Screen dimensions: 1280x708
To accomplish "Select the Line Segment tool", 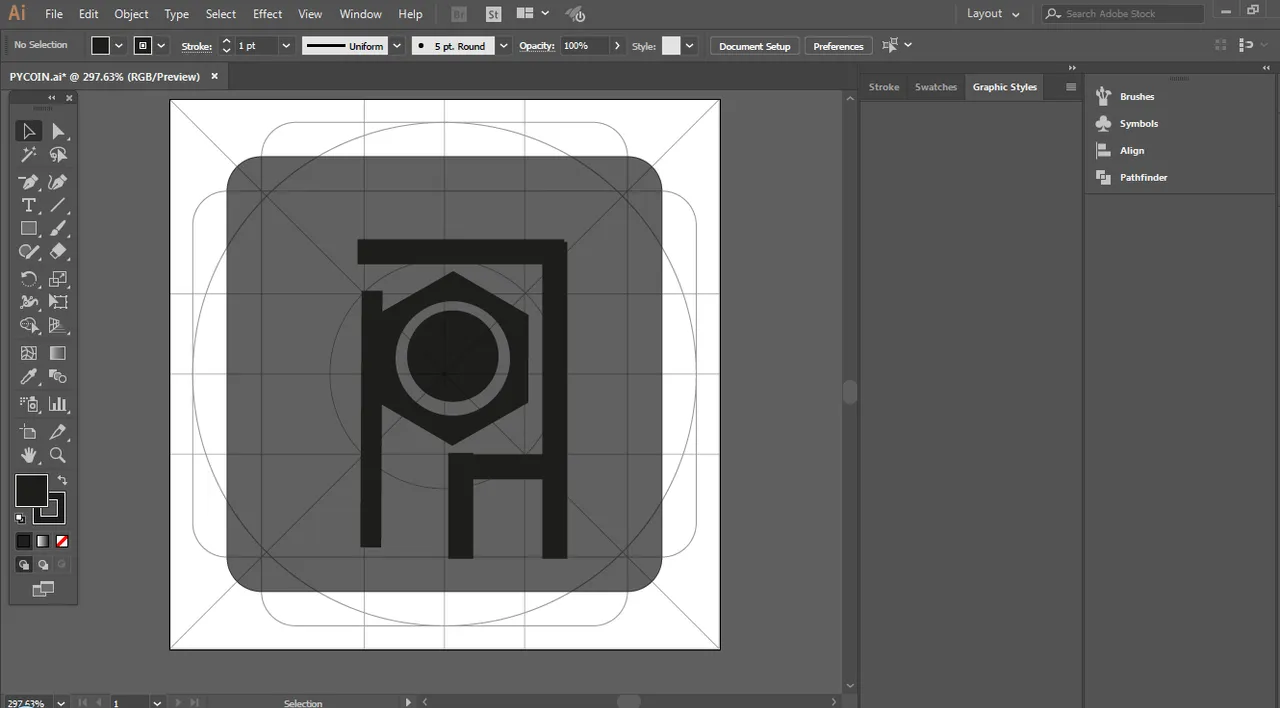I will tap(58, 205).
